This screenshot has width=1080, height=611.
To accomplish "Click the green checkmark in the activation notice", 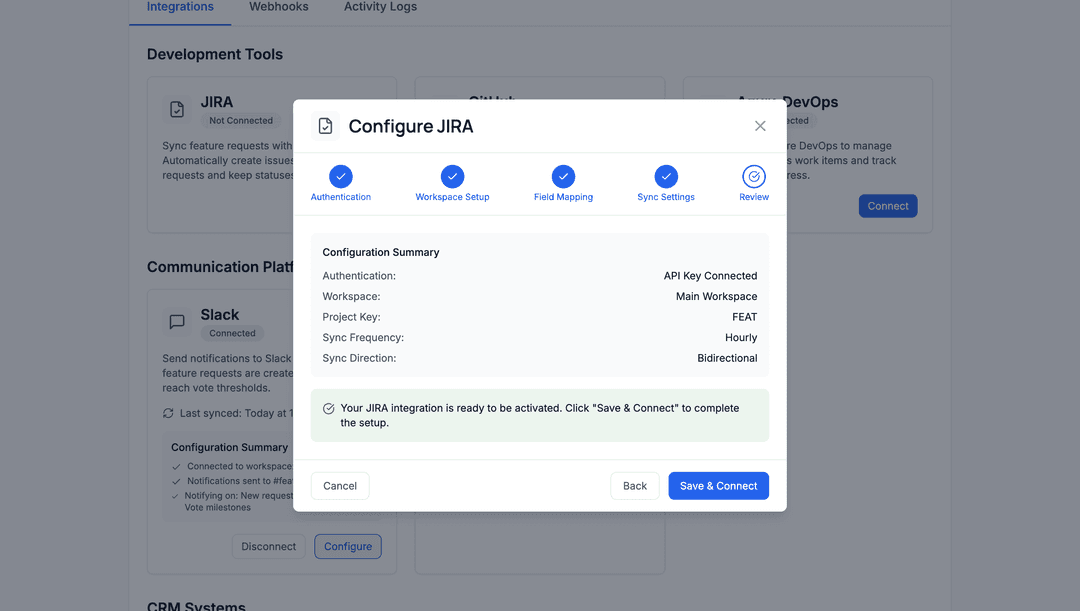I will [328, 408].
